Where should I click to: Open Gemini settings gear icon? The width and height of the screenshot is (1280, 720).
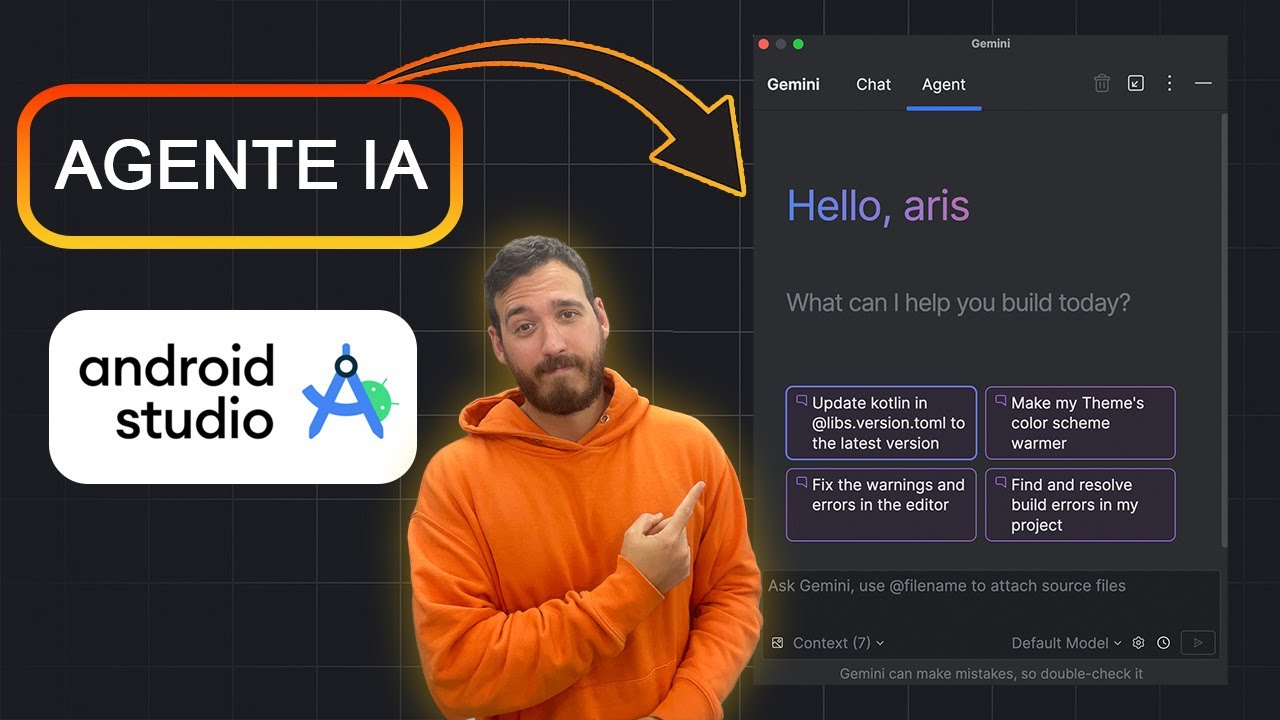point(1138,643)
